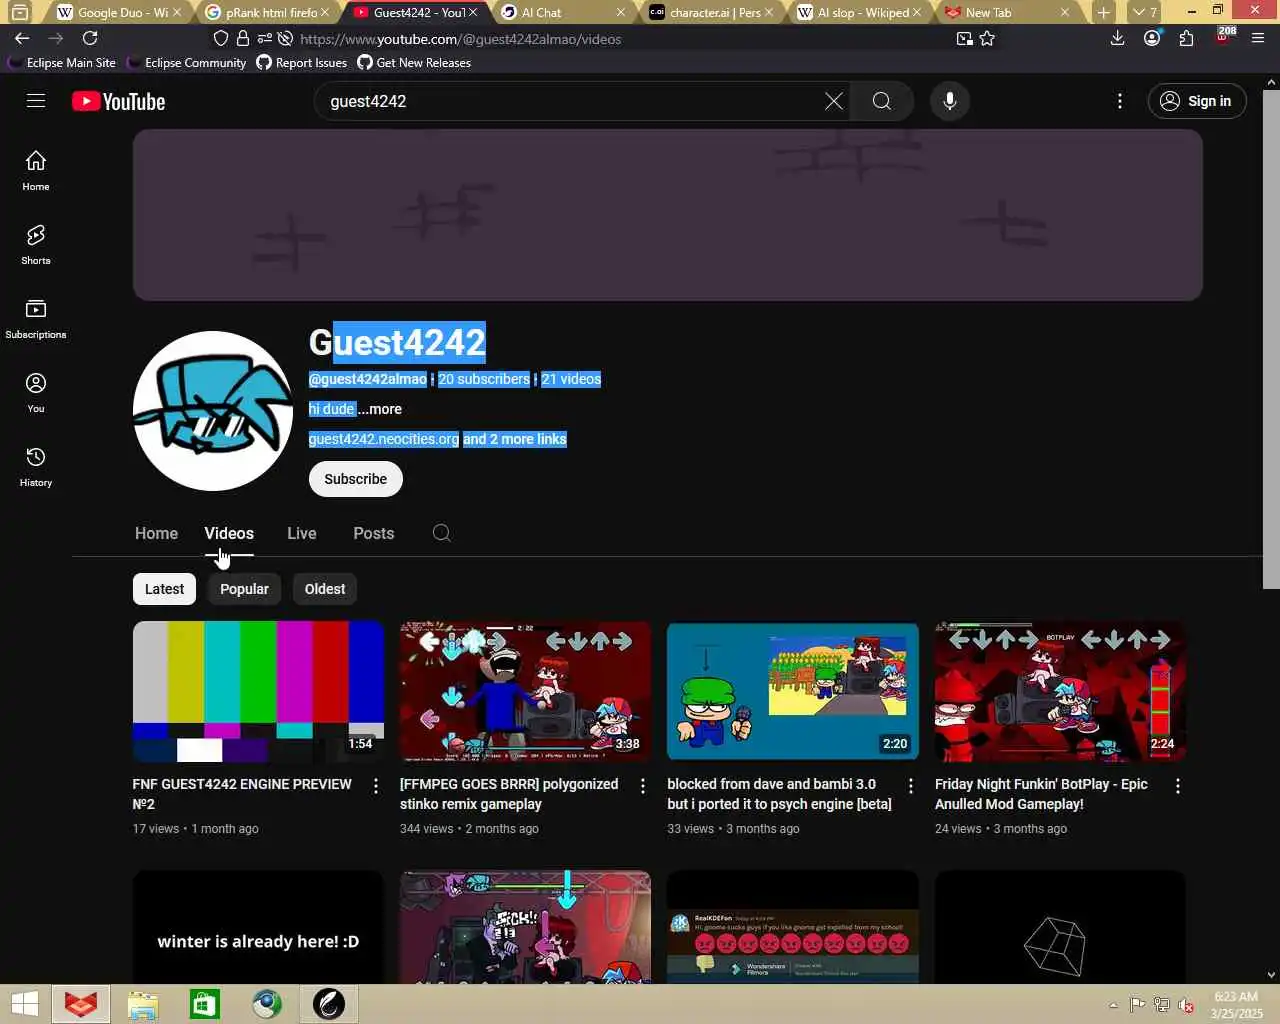This screenshot has height=1024, width=1280.
Task: Switch to the AI slop Wikipedia tab
Action: click(859, 12)
